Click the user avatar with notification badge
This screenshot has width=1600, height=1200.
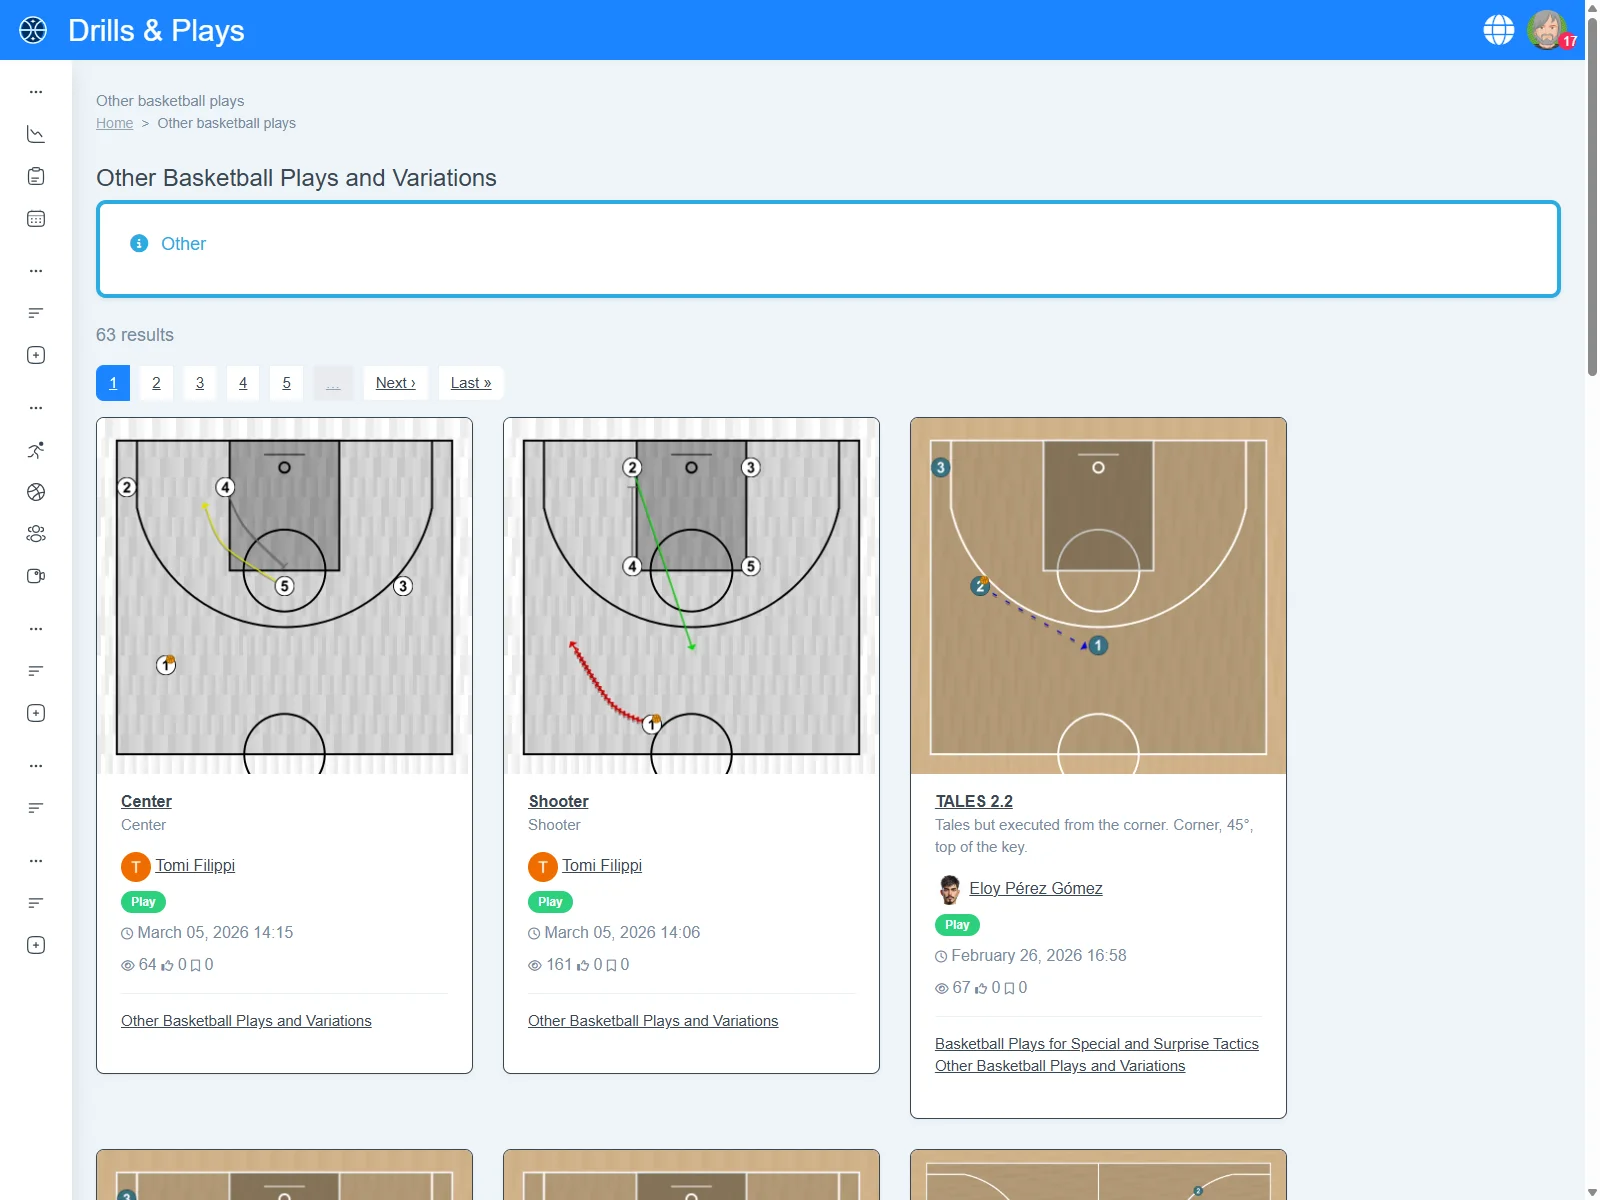(1547, 30)
